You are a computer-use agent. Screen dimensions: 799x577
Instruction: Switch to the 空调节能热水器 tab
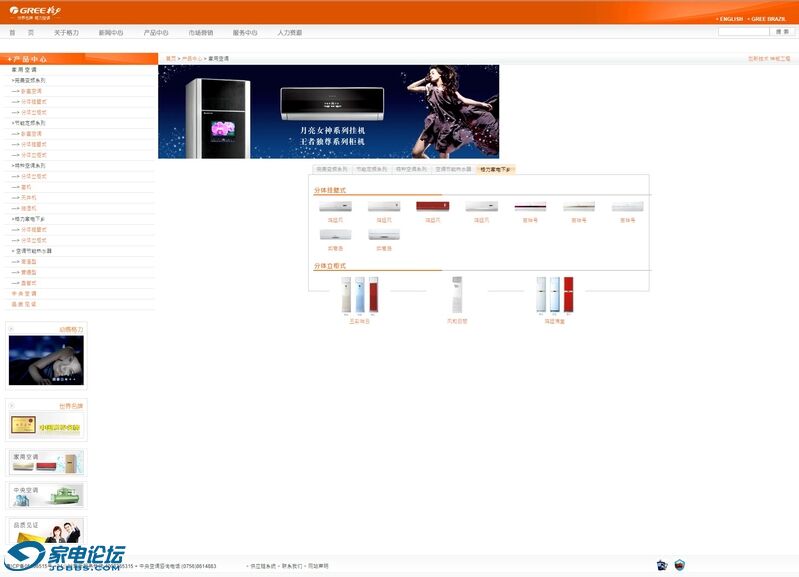[x=453, y=169]
